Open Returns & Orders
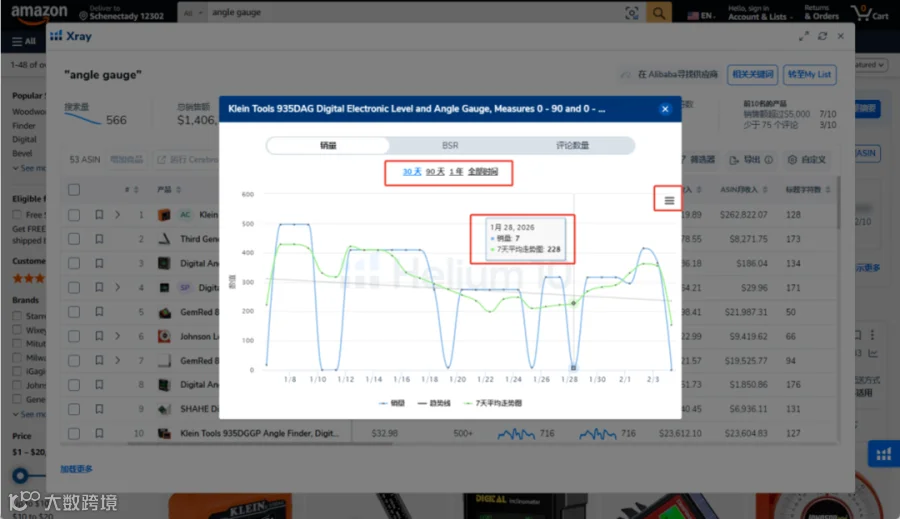 click(821, 13)
